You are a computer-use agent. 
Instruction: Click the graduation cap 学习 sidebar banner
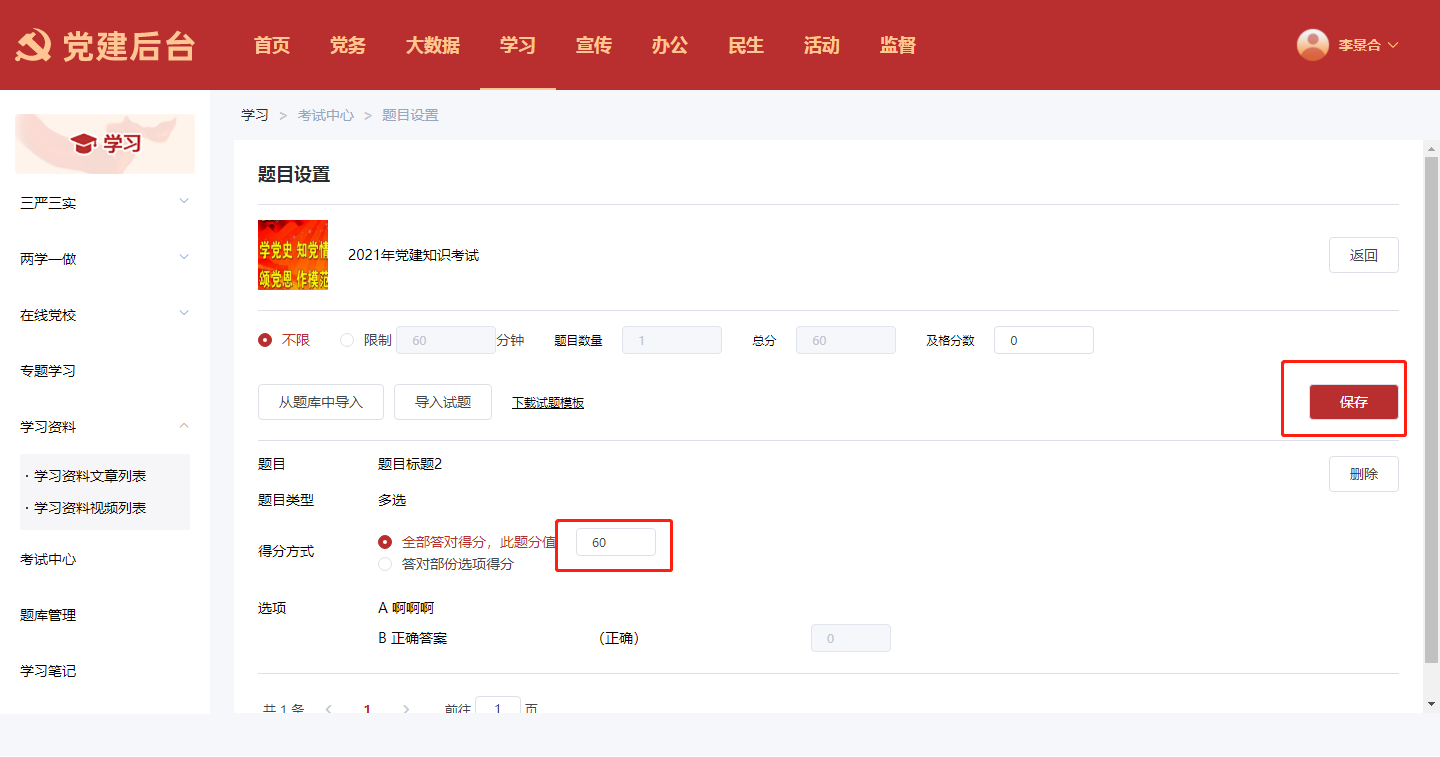[x=105, y=144]
